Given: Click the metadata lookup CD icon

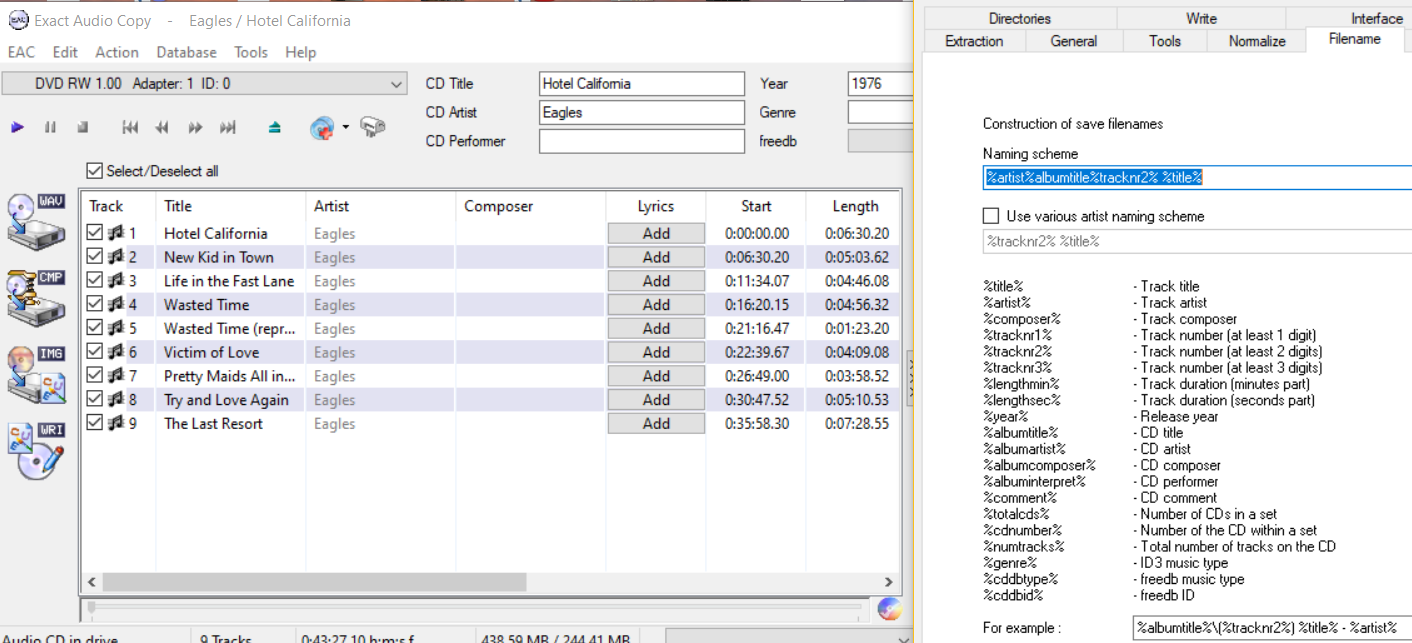Looking at the screenshot, I should point(322,128).
